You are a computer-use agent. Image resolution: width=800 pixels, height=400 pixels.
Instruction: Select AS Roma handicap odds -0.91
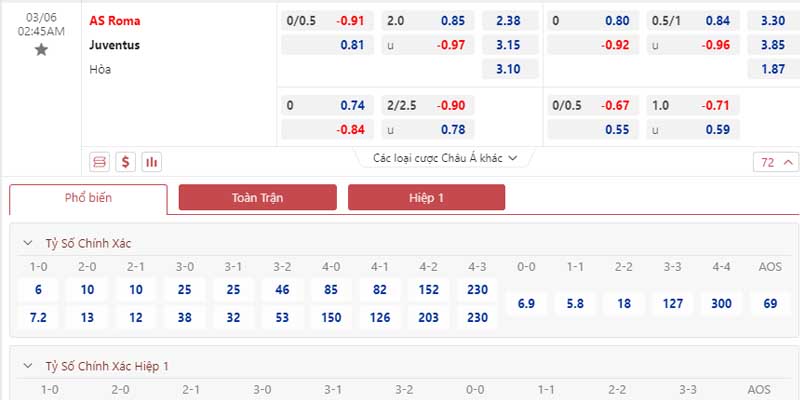349,20
